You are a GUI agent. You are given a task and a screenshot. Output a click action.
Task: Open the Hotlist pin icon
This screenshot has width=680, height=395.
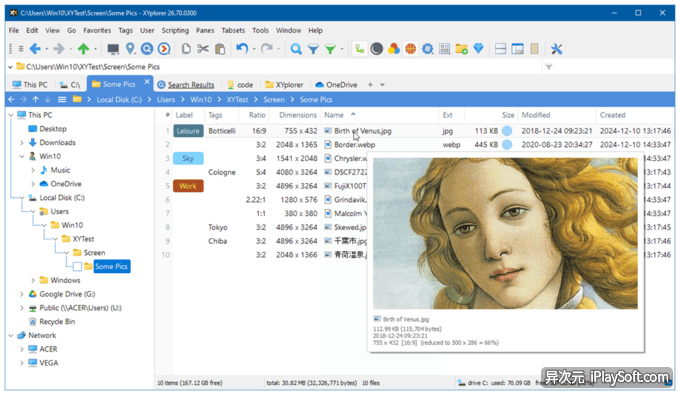[130, 49]
